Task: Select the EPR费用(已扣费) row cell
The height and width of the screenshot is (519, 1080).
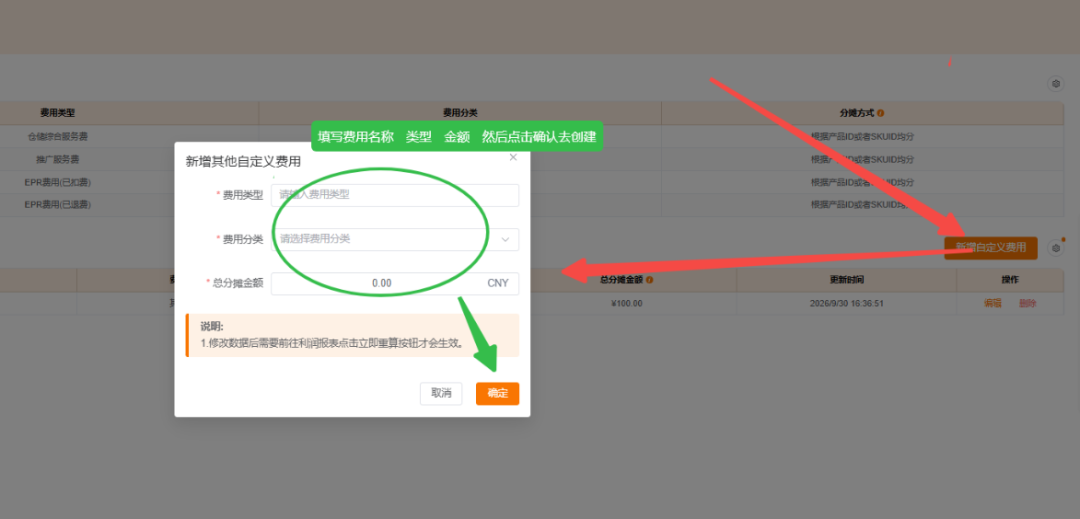Action: coord(58,182)
